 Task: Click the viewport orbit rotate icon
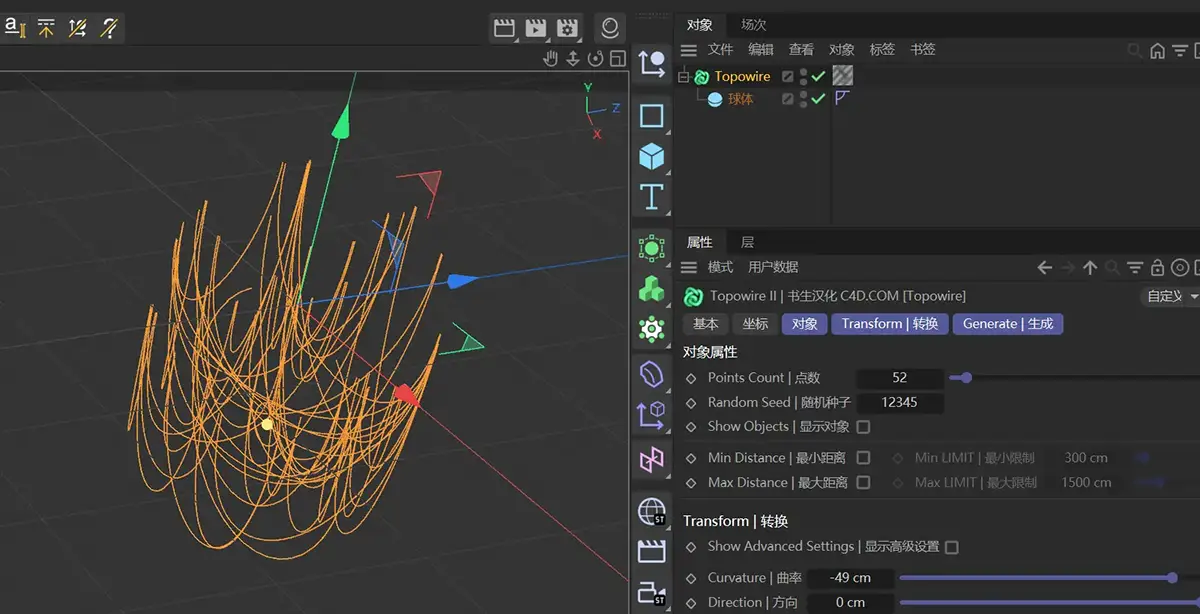[596, 59]
